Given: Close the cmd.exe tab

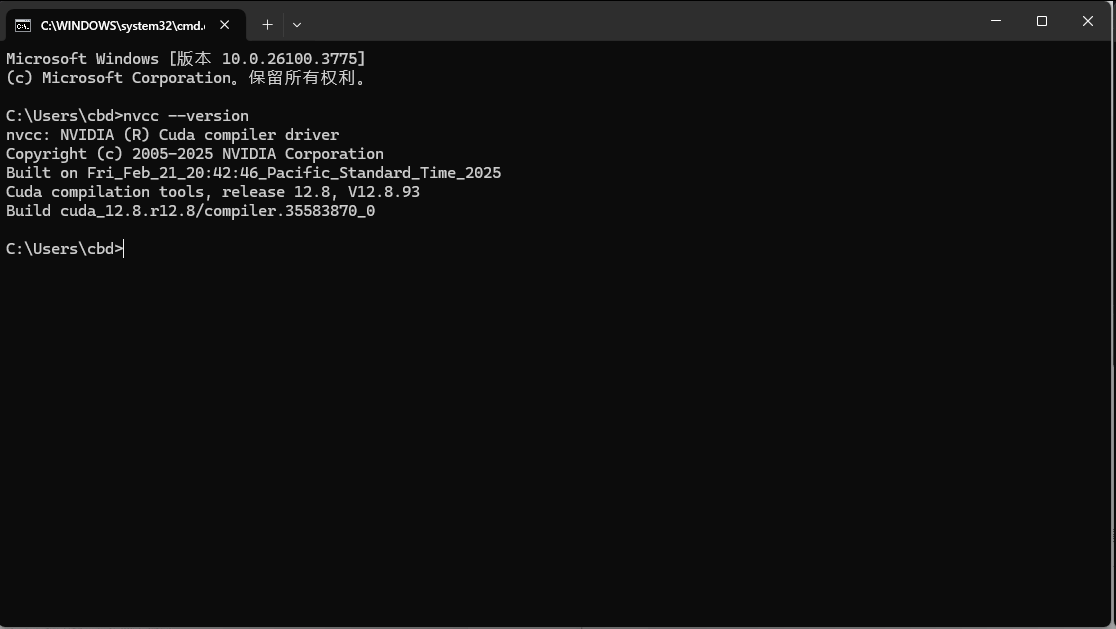Looking at the screenshot, I should click(x=225, y=25).
